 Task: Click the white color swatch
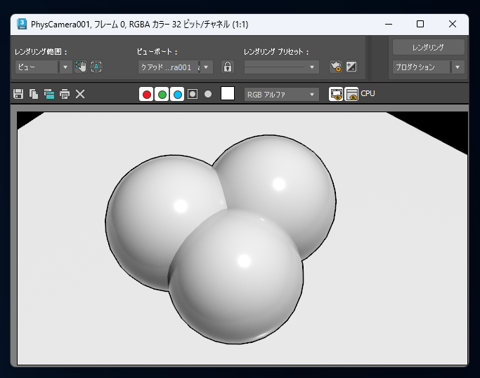tap(228, 94)
